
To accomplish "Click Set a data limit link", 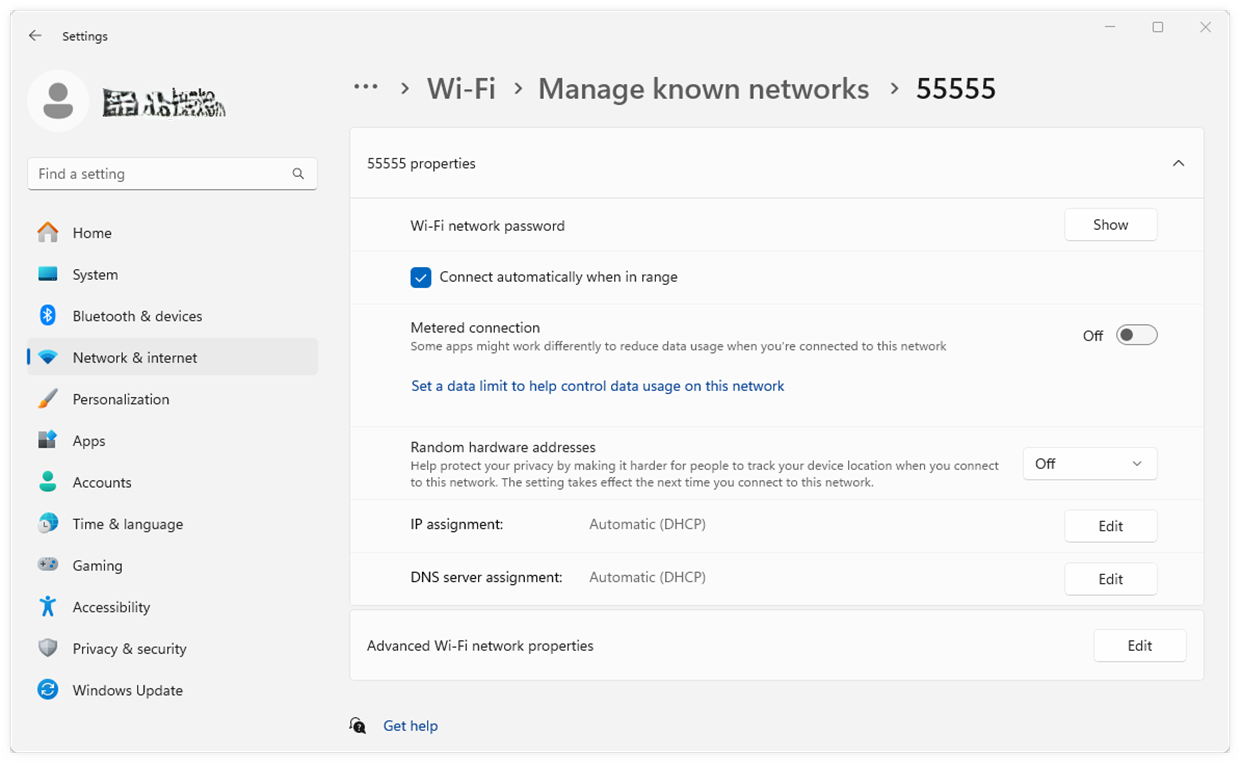I will (x=597, y=386).
